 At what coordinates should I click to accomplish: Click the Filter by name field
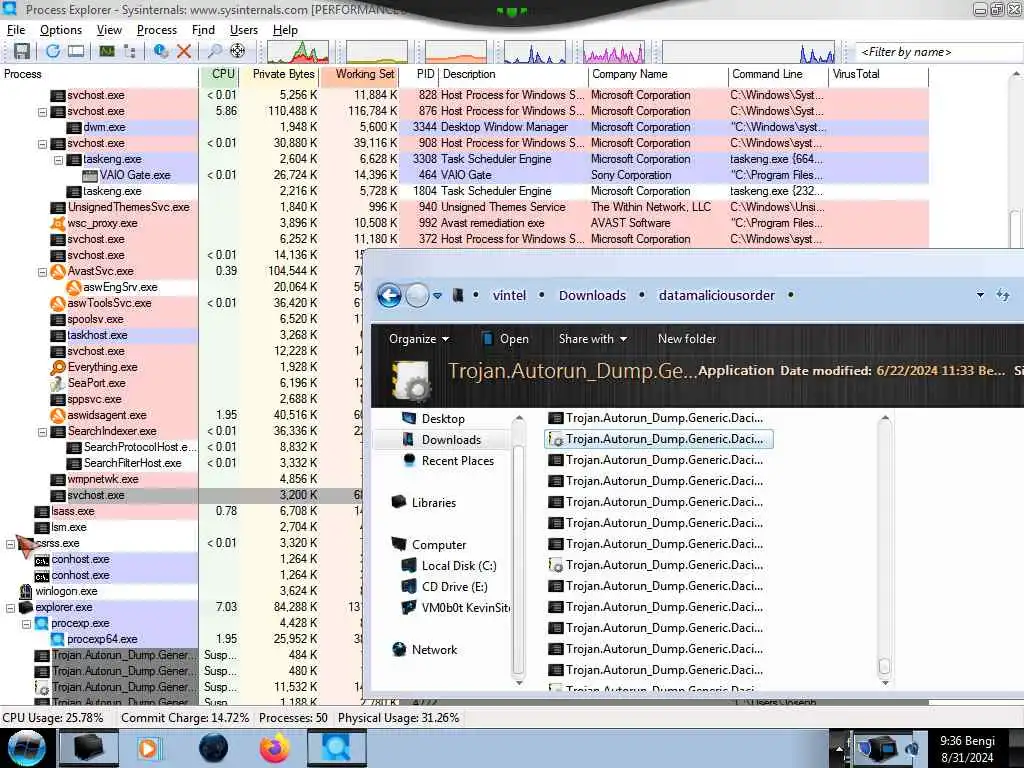[938, 52]
